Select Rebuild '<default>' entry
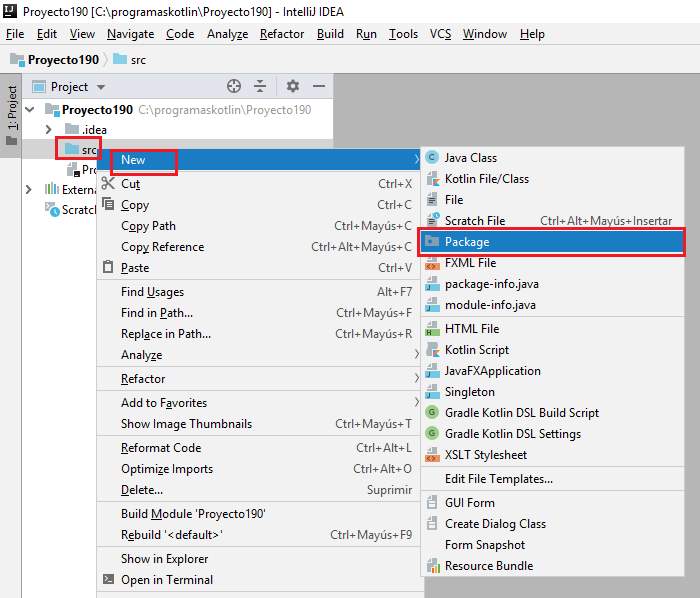 pos(258,535)
